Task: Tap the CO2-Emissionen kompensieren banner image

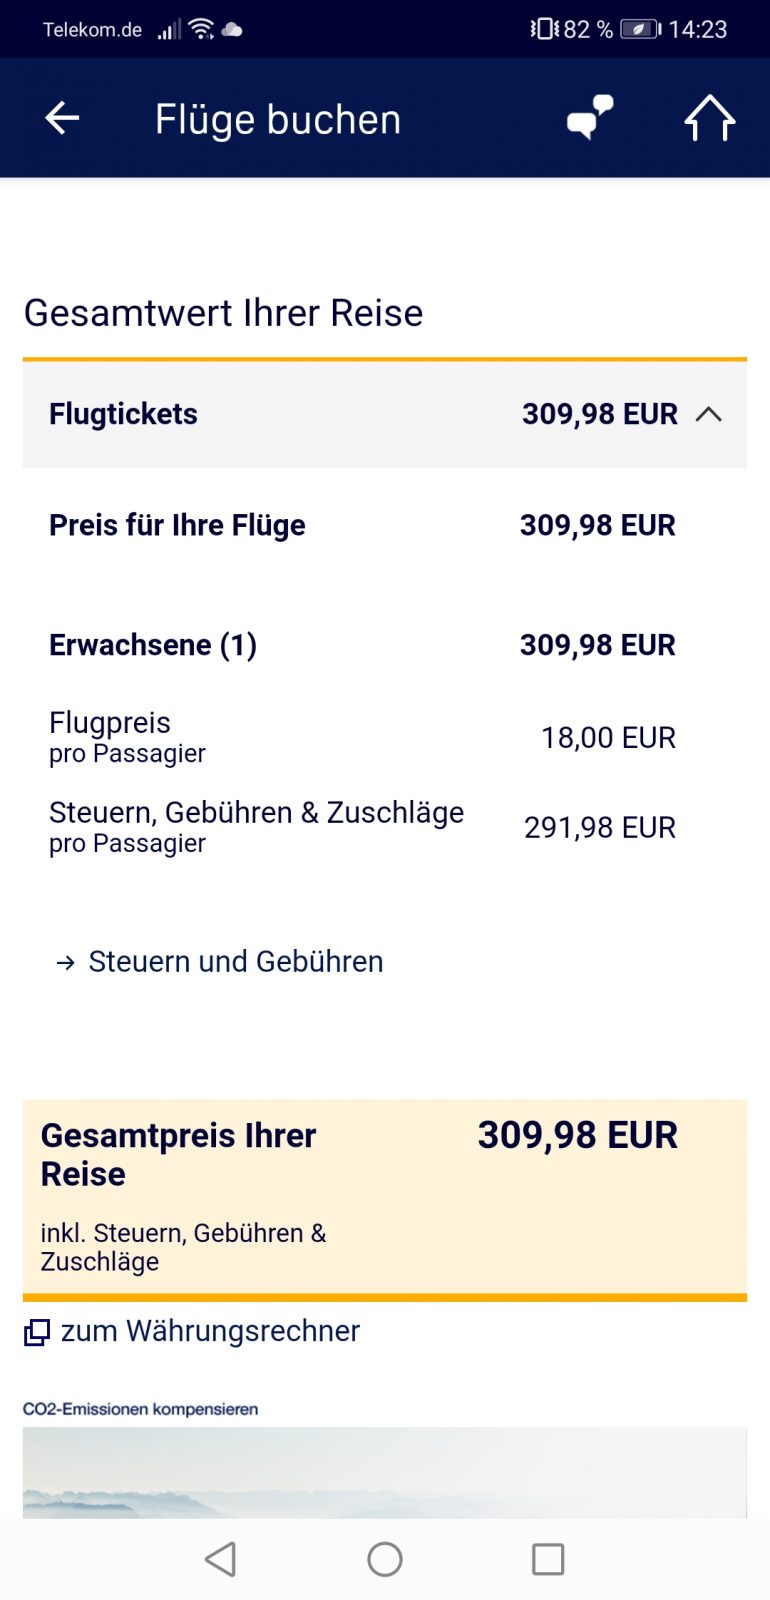Action: coord(384,1472)
